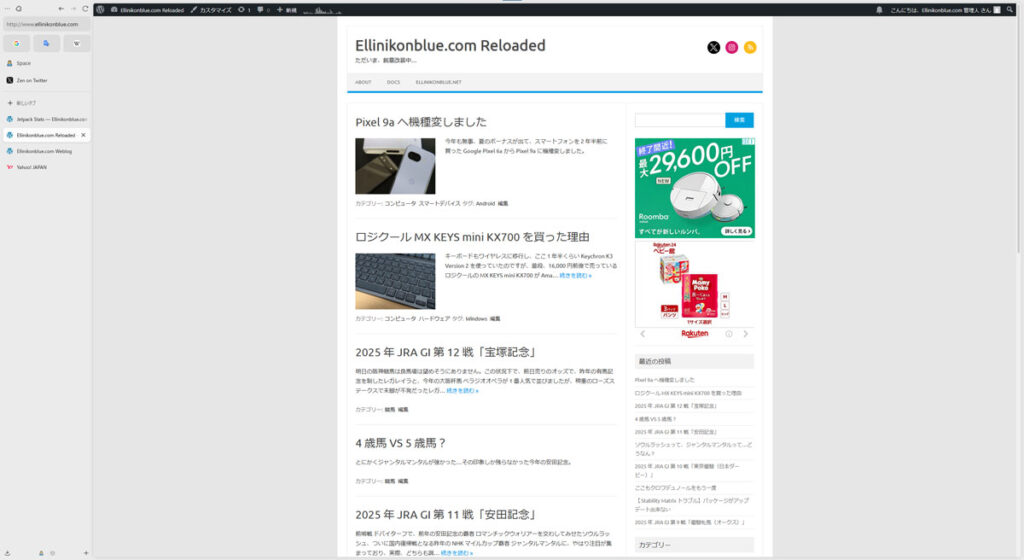This screenshot has width=1024, height=560.
Task: Reload the page with the refresh icon
Action: click(85, 8)
